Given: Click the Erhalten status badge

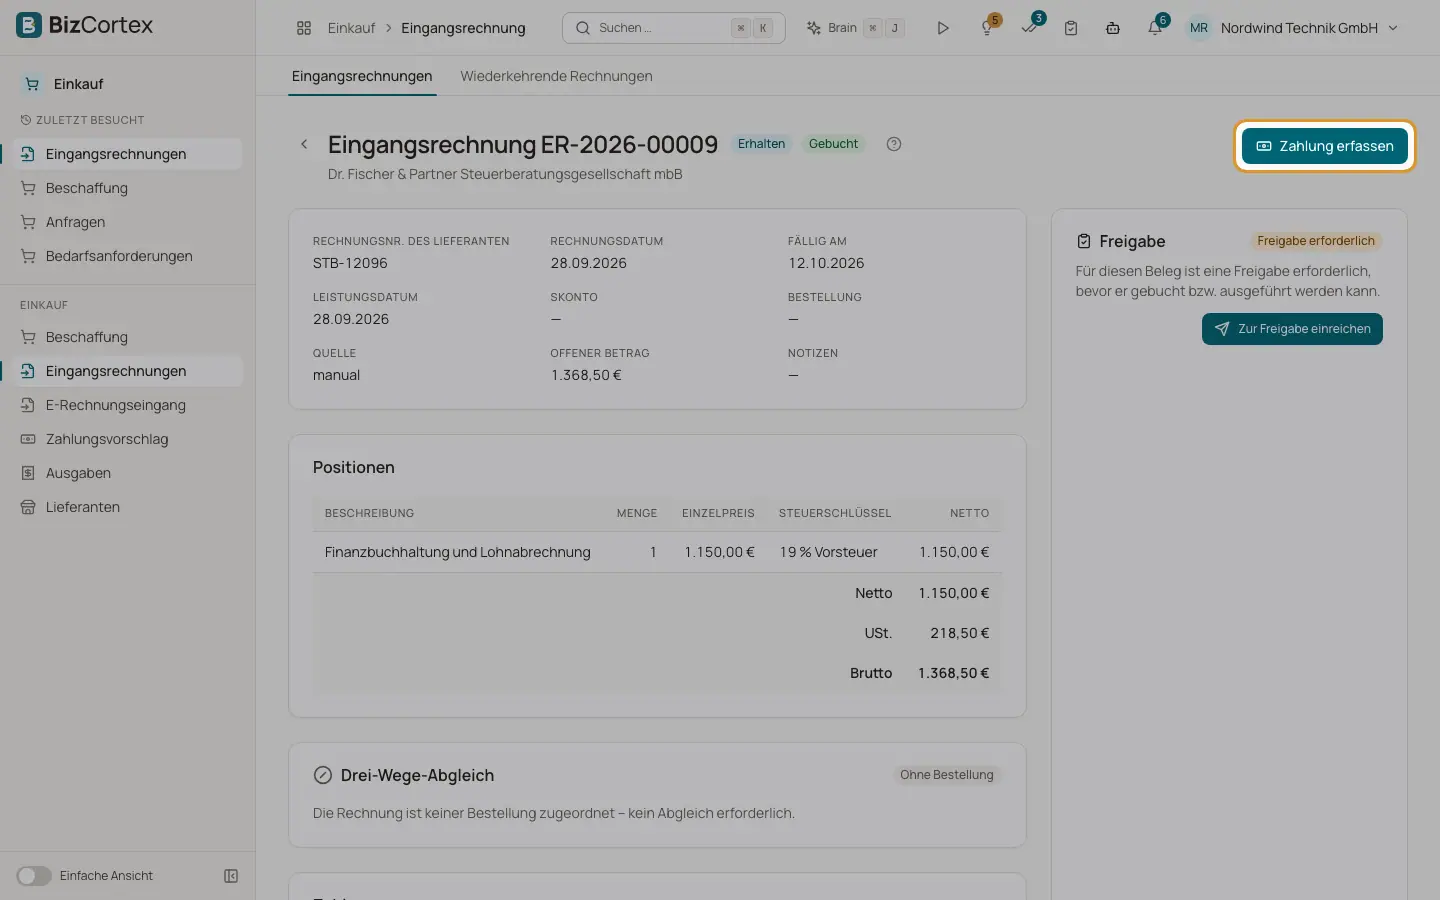Looking at the screenshot, I should (761, 144).
